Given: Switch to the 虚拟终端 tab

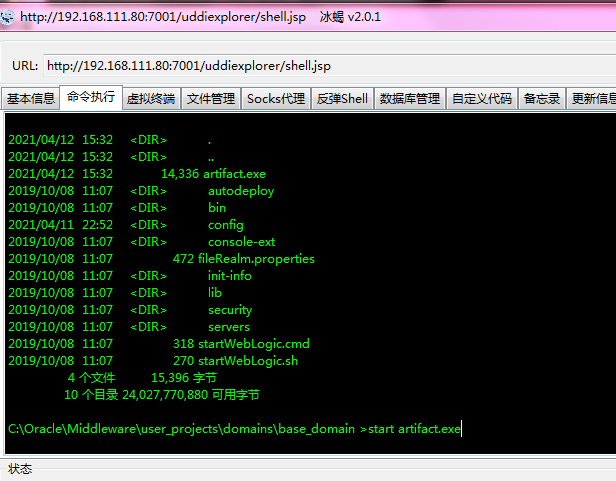Looking at the screenshot, I should tap(151, 98).
